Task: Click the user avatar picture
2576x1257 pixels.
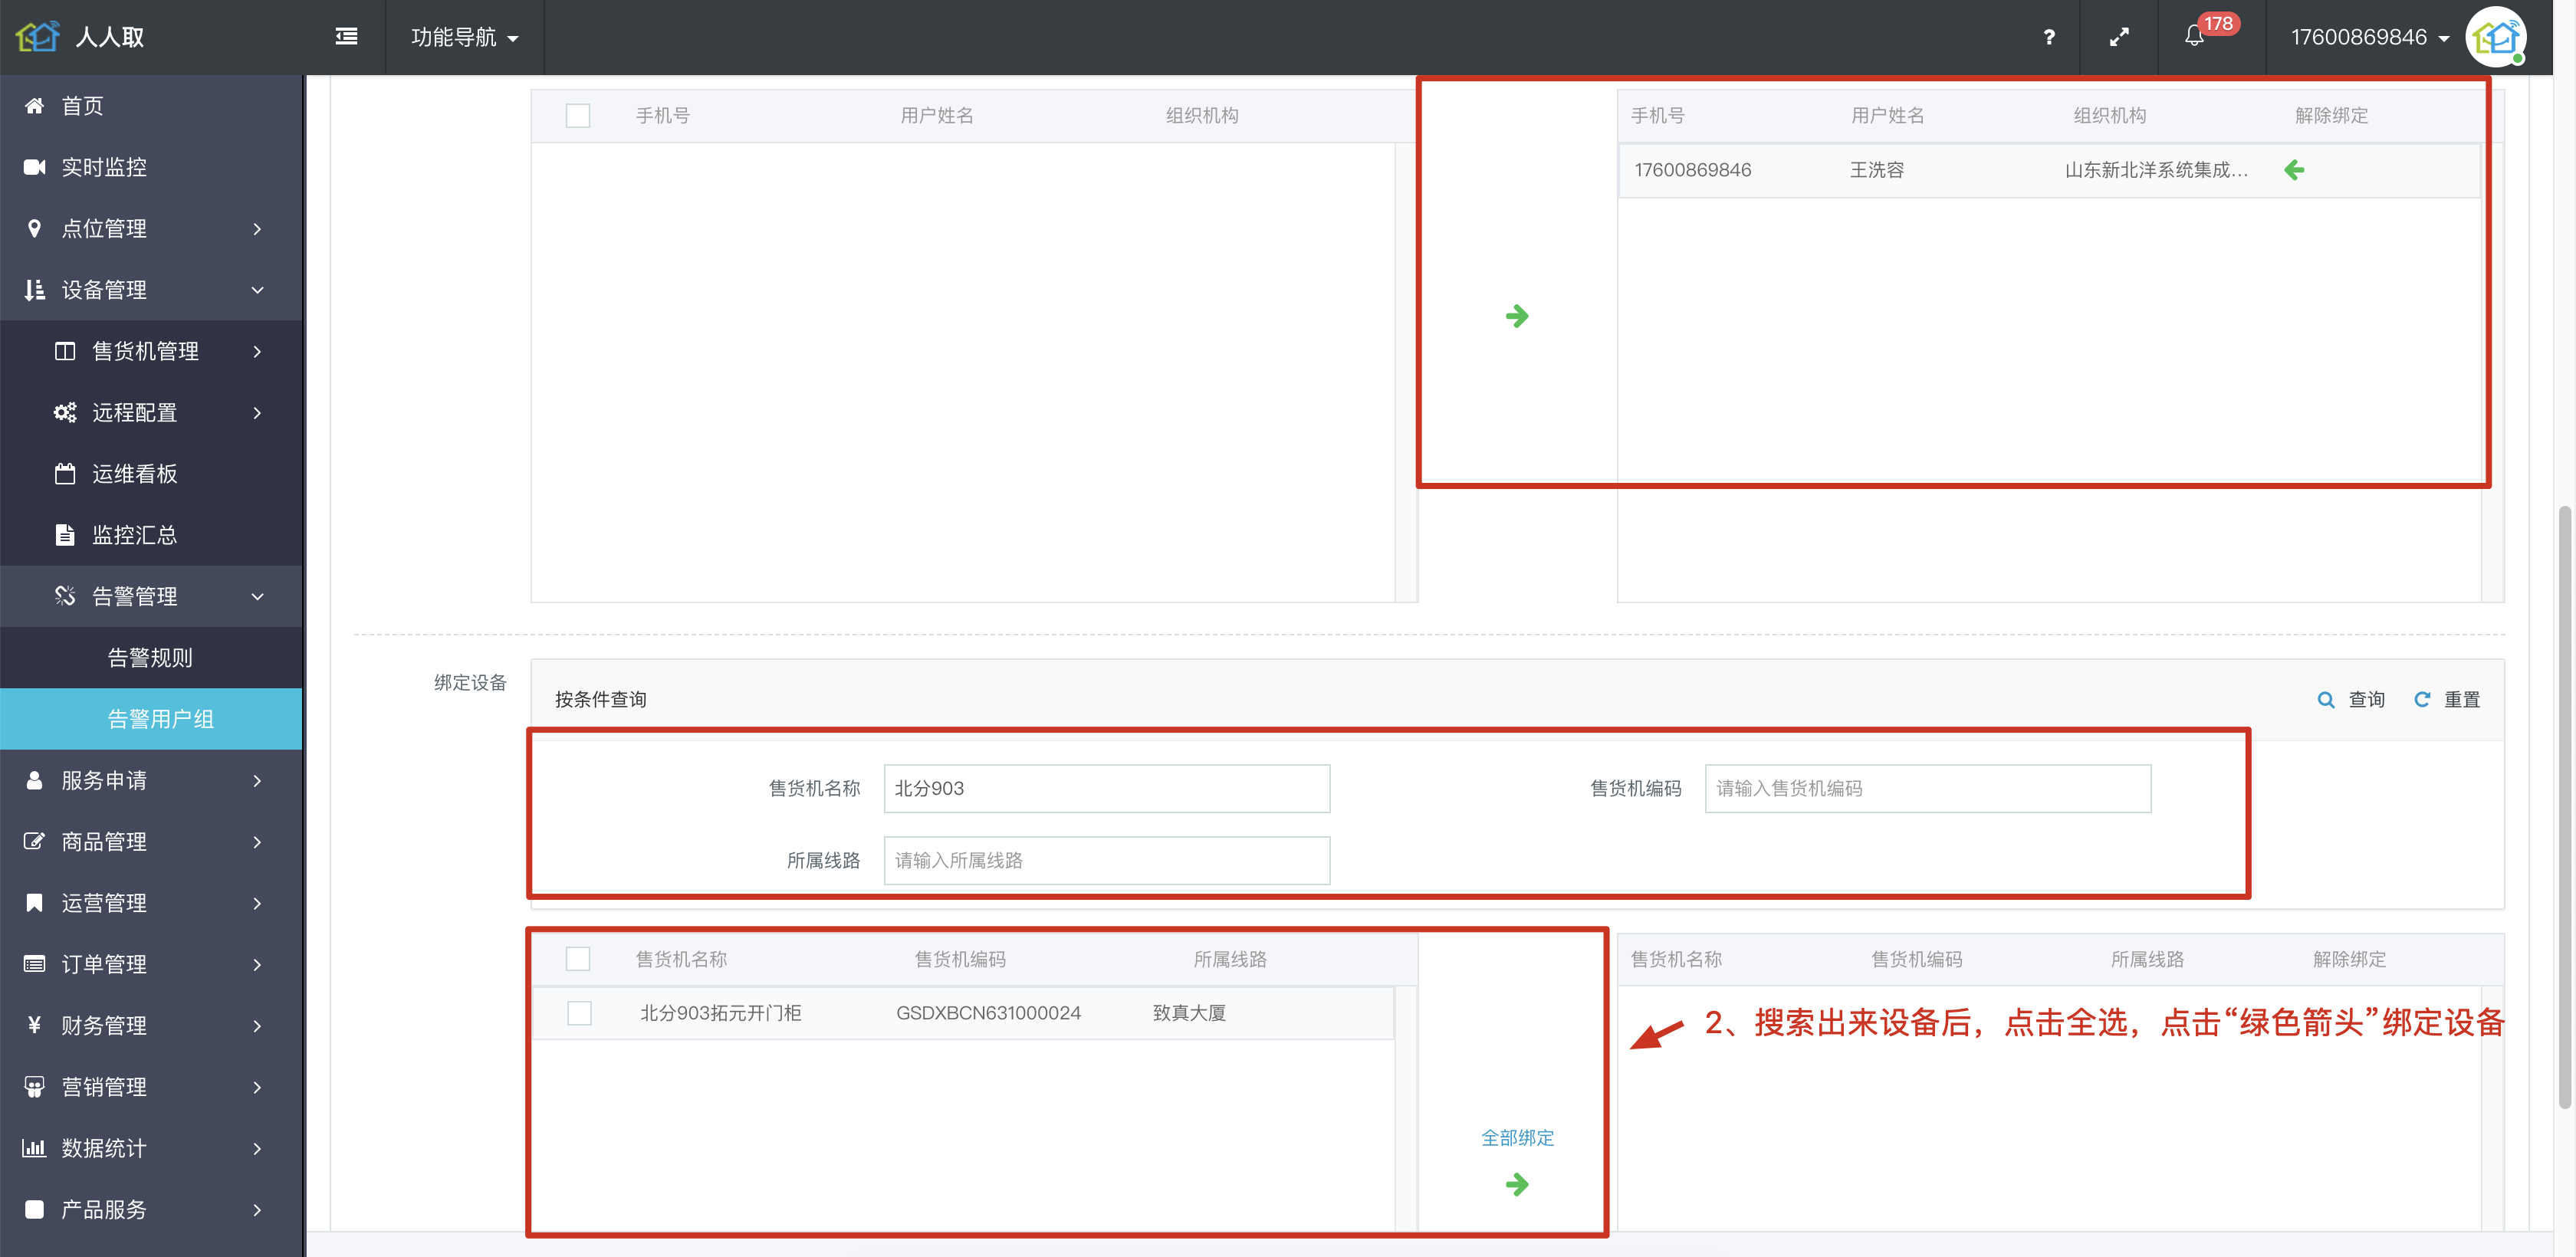Action: 2497,37
